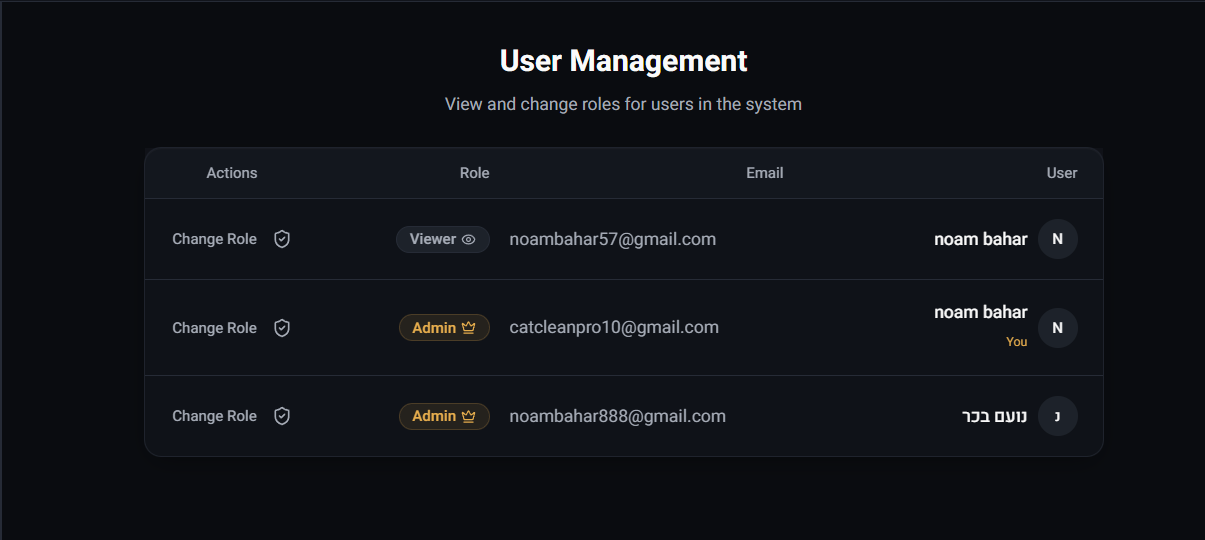Click Admin badge for noambahar888@gmail.com
The image size is (1205, 540).
[x=444, y=416]
